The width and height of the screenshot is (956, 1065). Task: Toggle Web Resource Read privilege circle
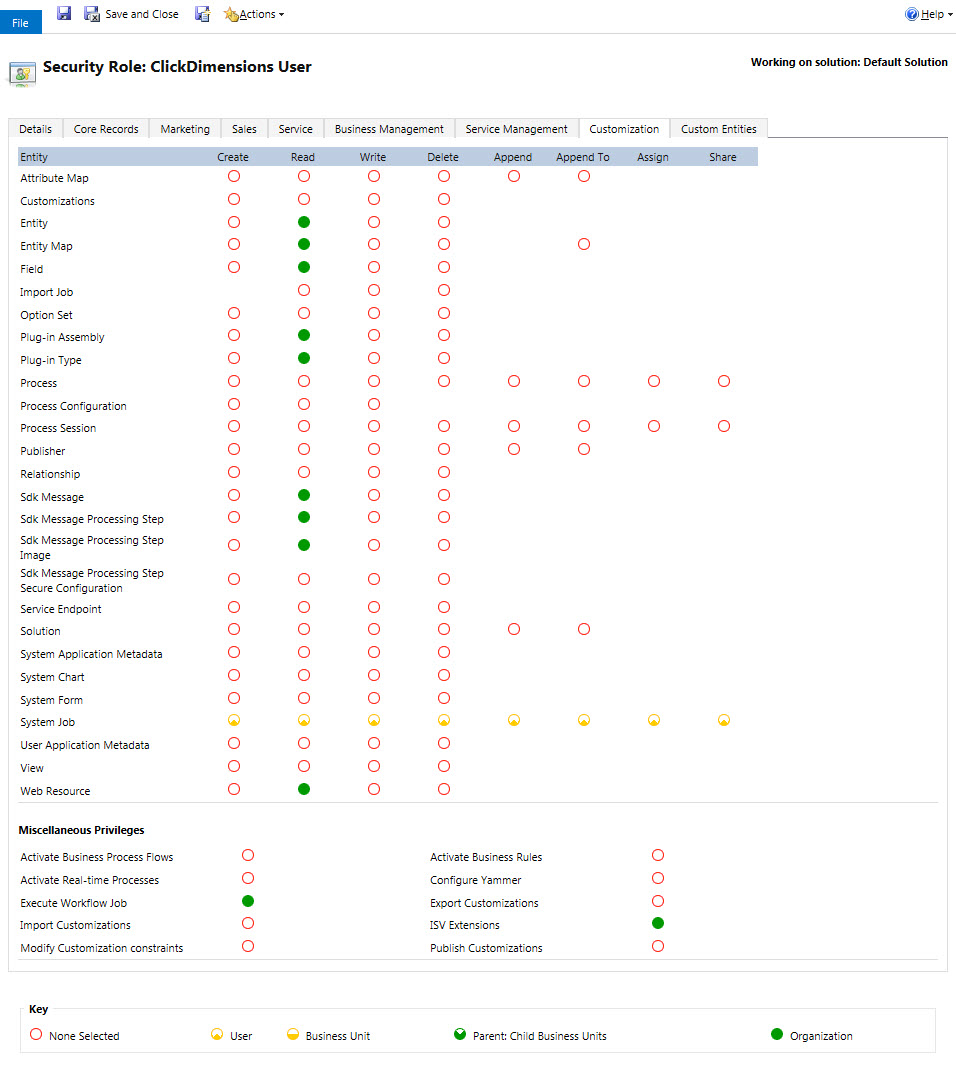coord(304,789)
